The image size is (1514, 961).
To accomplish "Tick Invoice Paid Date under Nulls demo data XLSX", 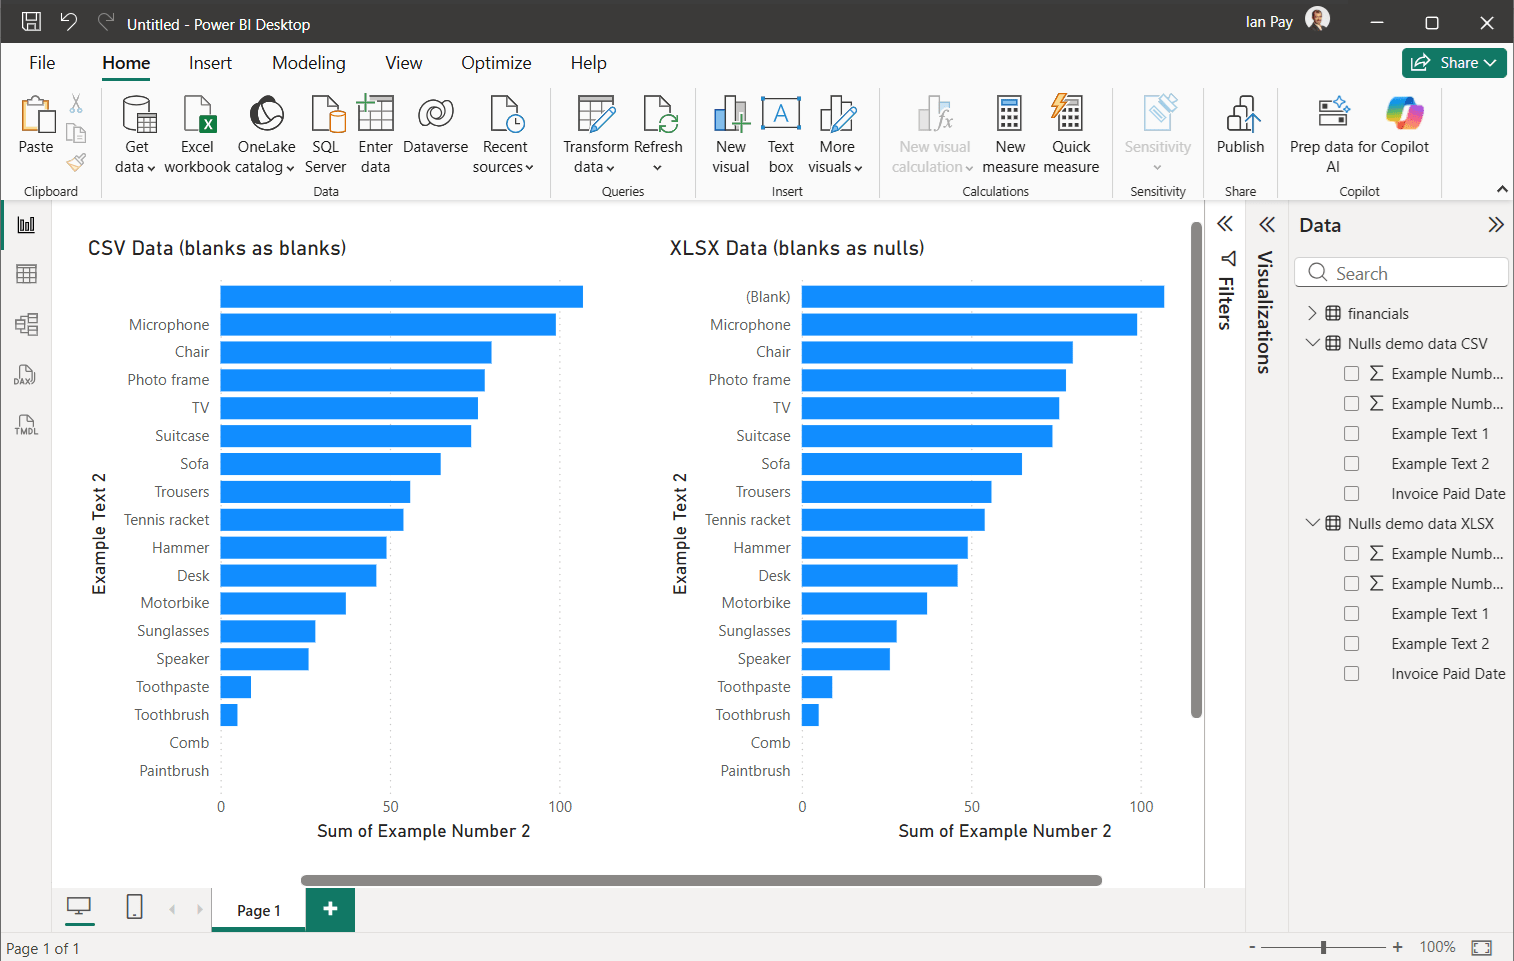I will tap(1351, 674).
